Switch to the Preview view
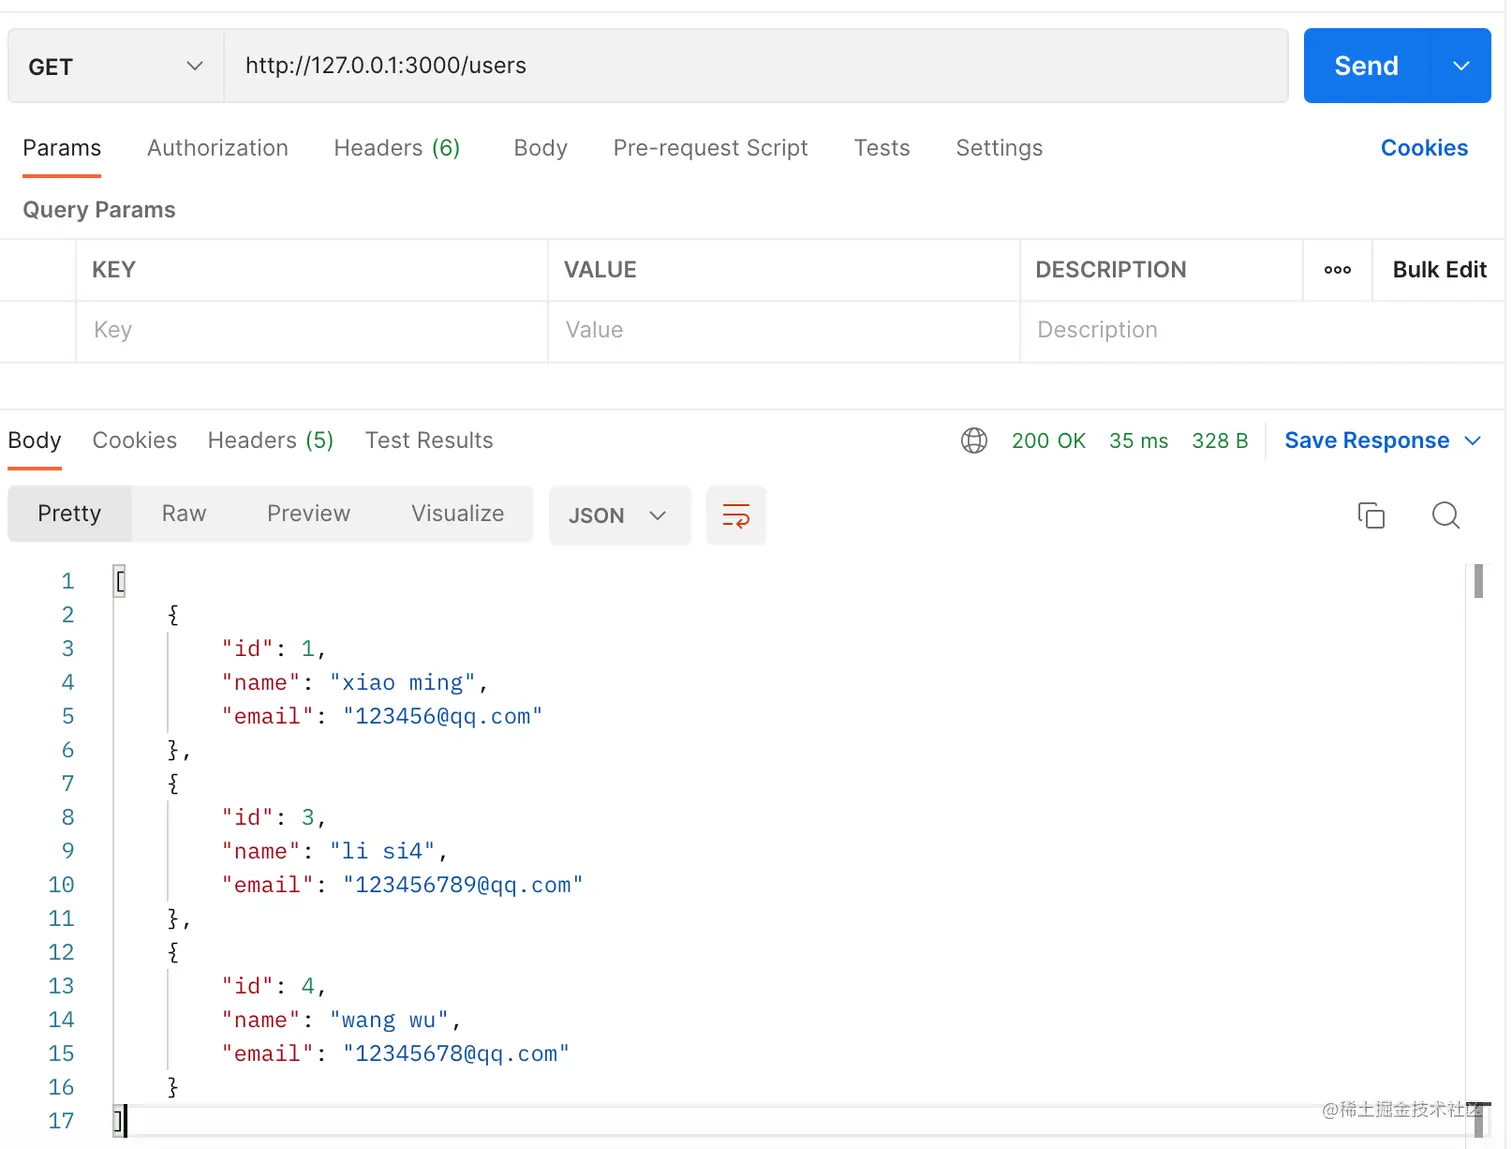This screenshot has height=1149, width=1512. point(309,514)
